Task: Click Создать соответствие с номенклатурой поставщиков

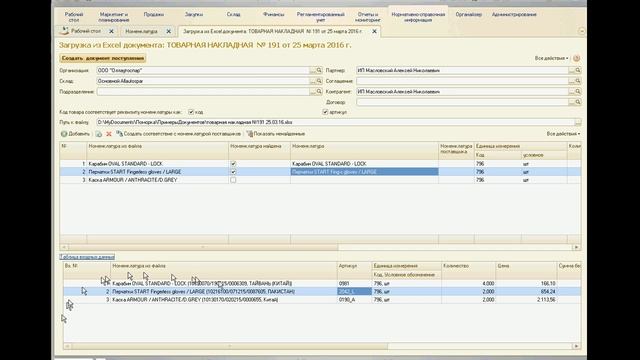Action: pos(179,134)
